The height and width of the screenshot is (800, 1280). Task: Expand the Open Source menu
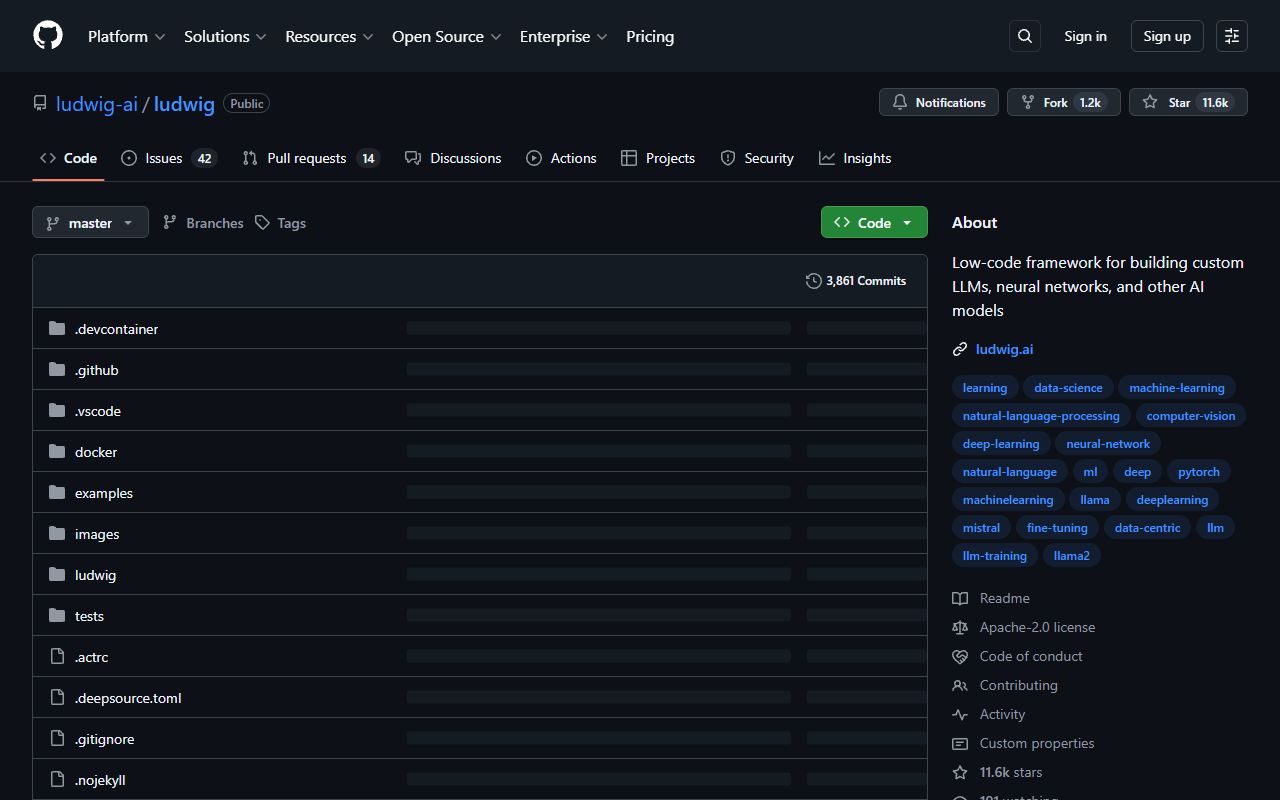(x=446, y=36)
